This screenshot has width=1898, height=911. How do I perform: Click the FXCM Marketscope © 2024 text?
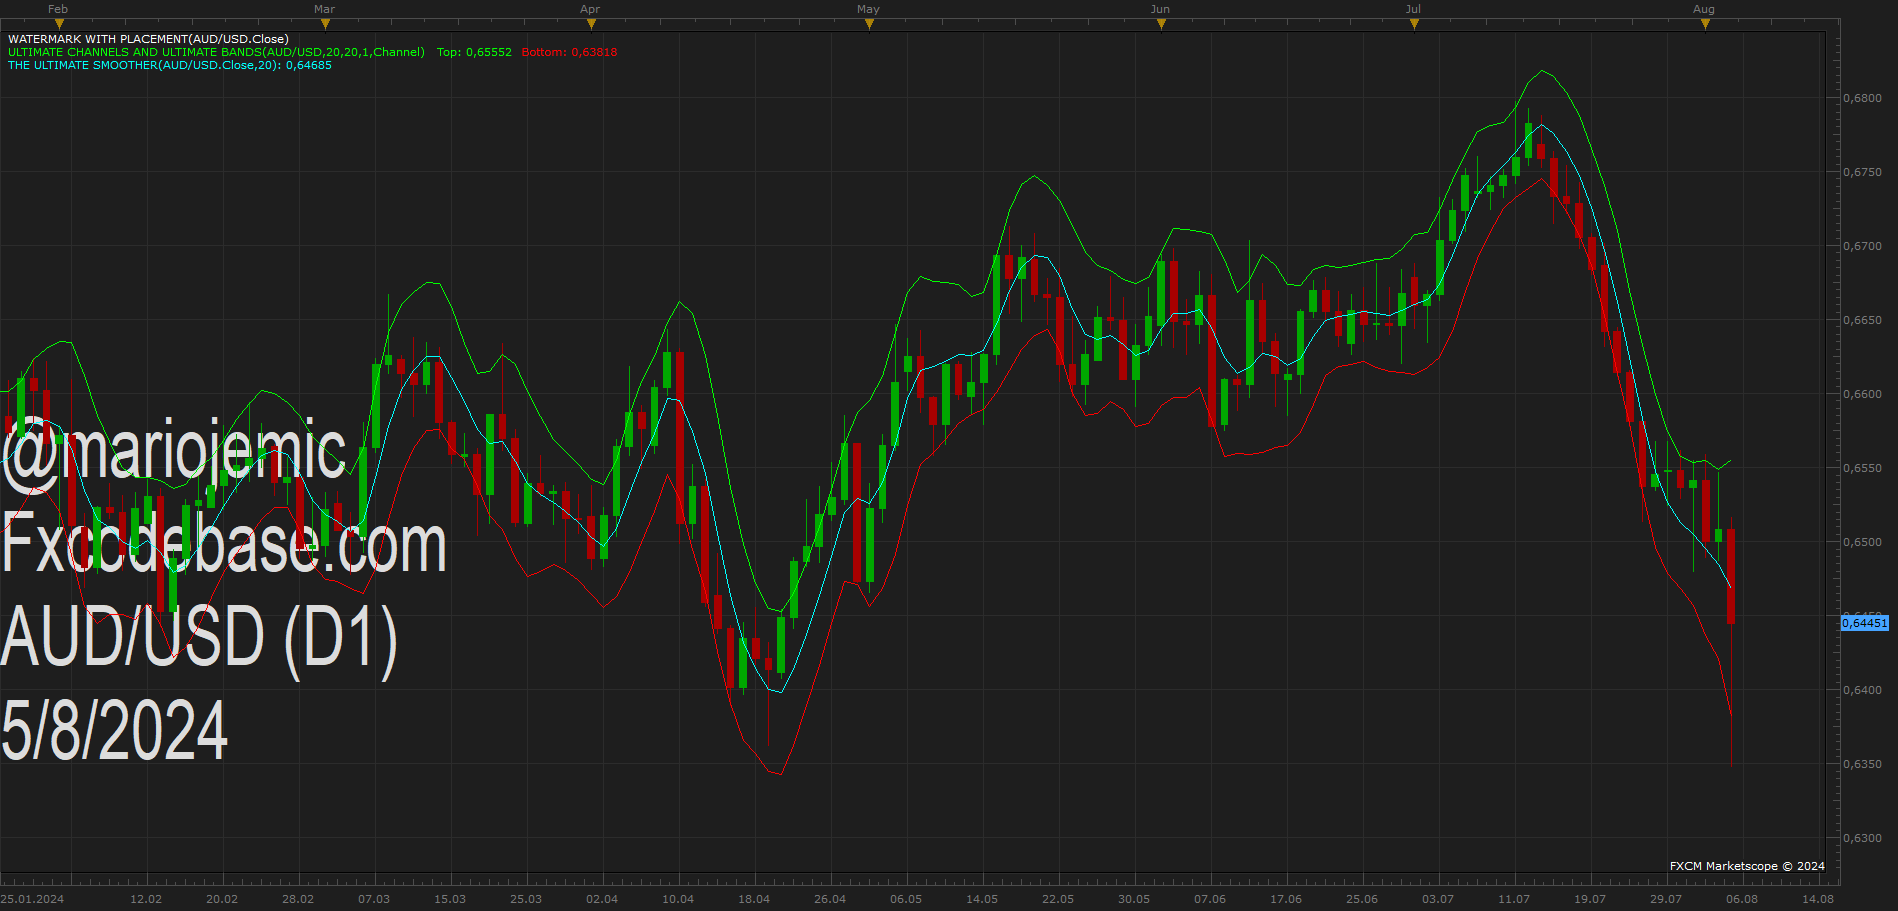(1747, 866)
